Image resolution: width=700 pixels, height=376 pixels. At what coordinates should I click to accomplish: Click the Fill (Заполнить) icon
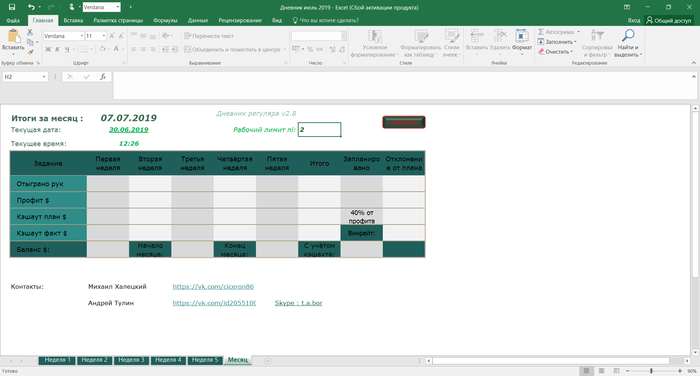coord(541,42)
